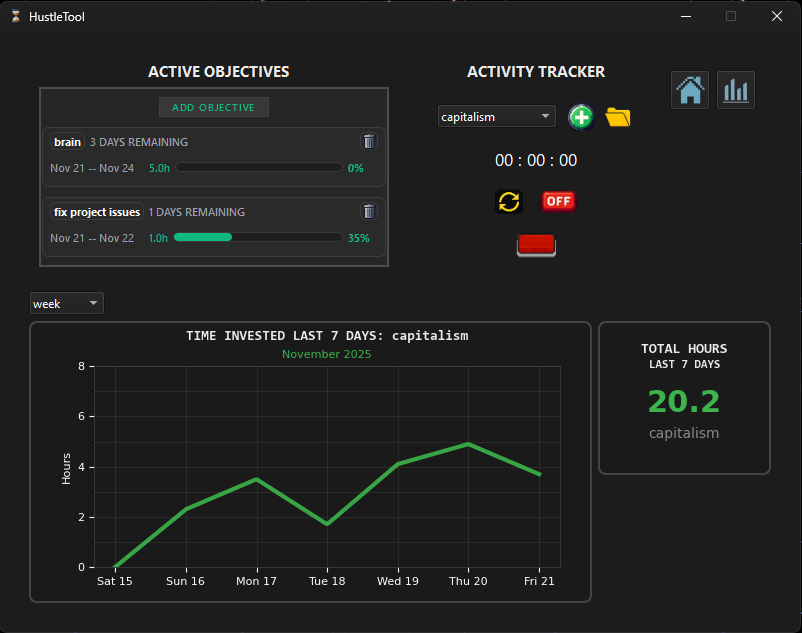
Task: Click the Tue 18 axis label
Action: coord(327,581)
